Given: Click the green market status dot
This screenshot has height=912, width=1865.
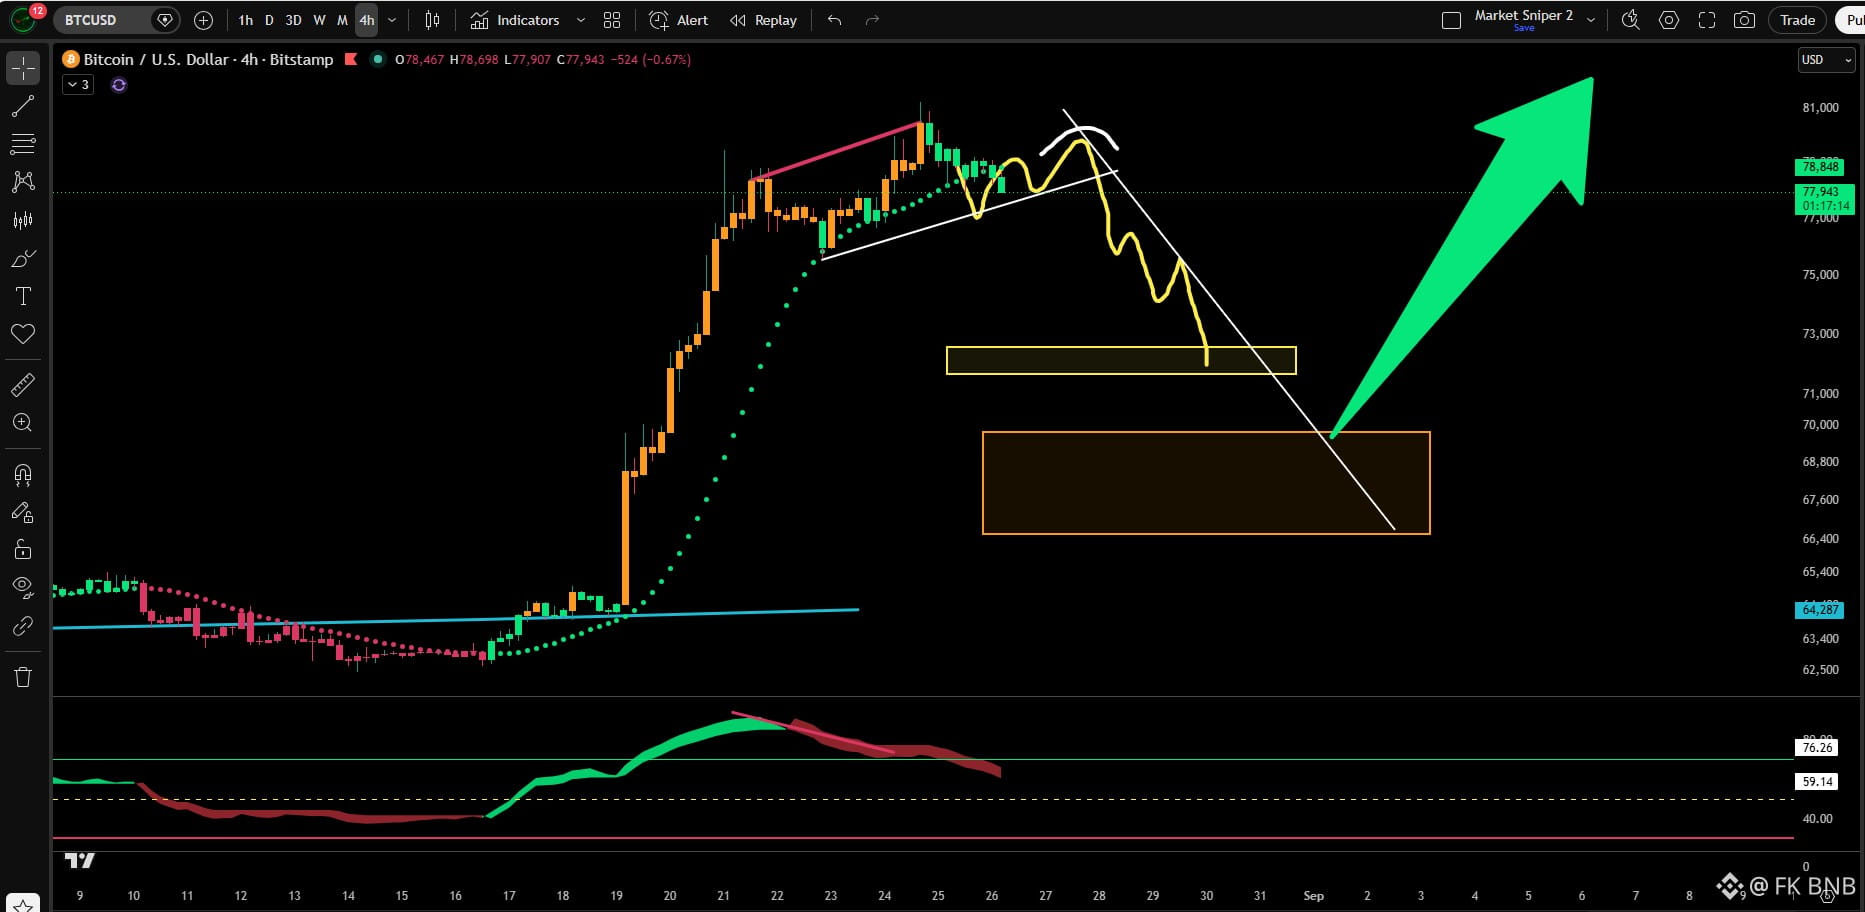Looking at the screenshot, I should pyautogui.click(x=377, y=59).
